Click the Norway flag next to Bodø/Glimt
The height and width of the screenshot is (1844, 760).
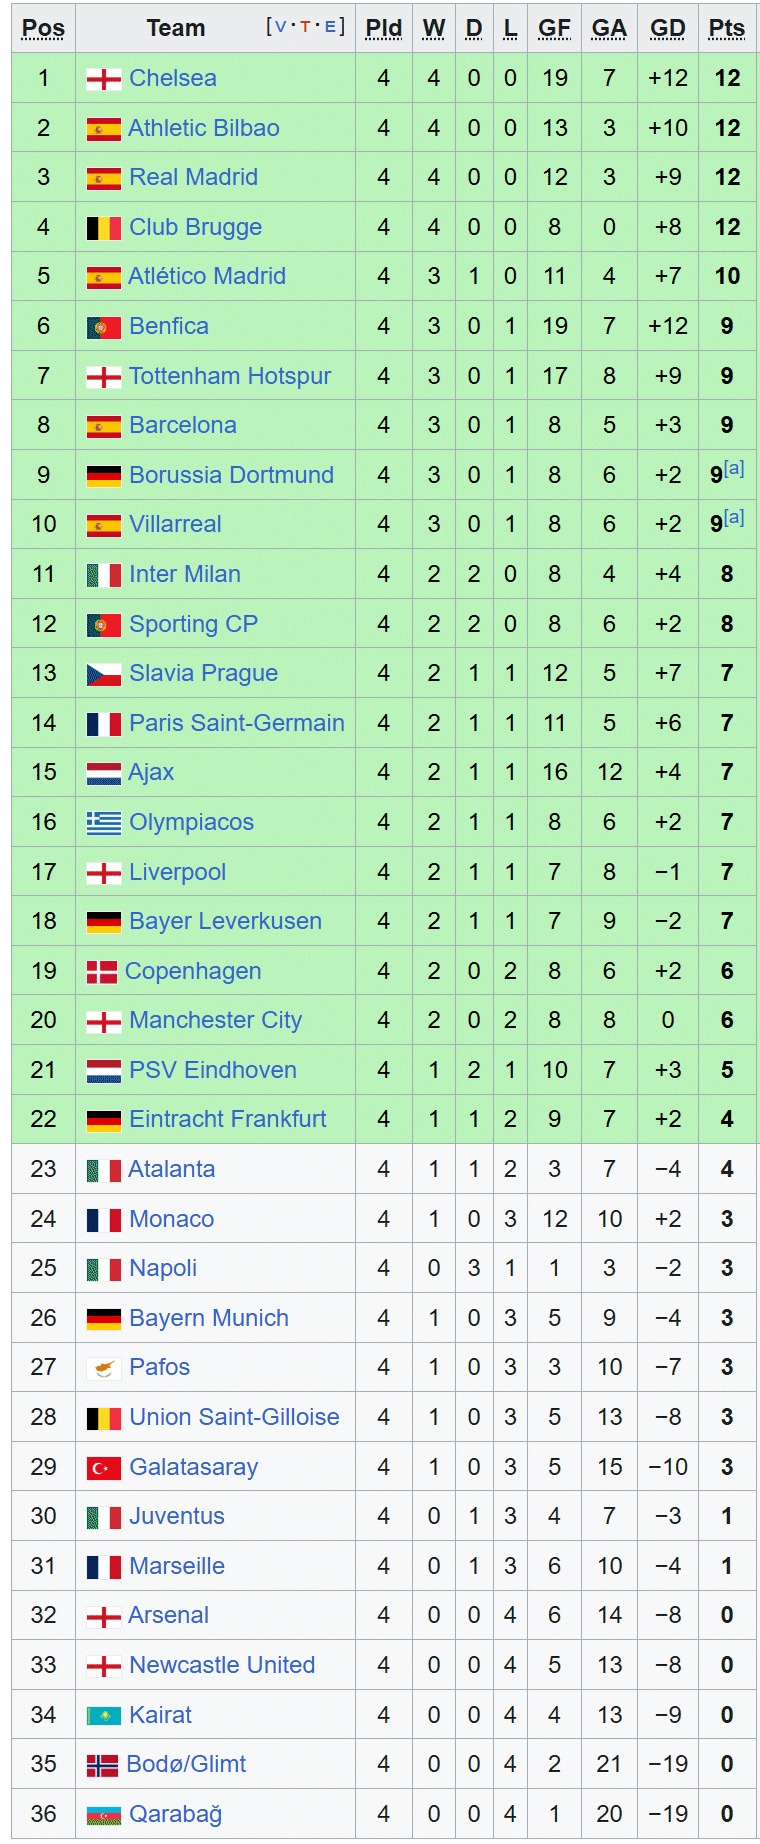[x=102, y=1765]
